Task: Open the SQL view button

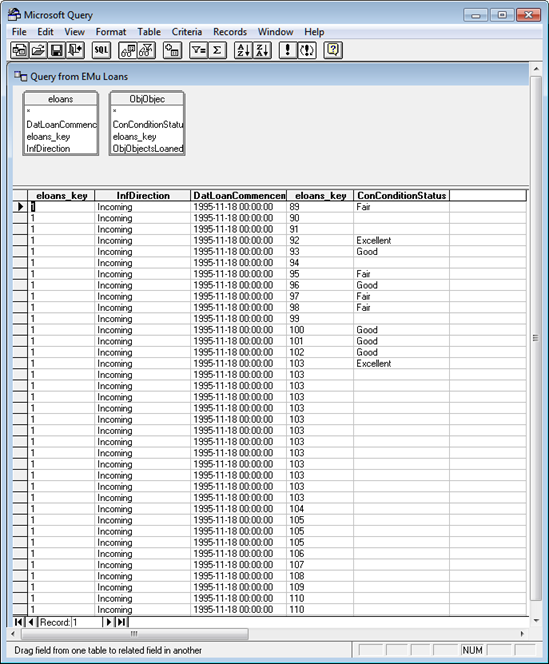Action: (101, 50)
